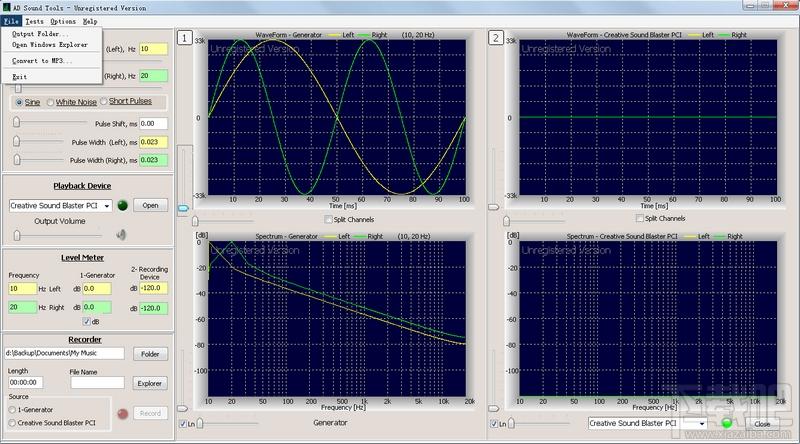This screenshot has height=444, width=800.
Task: Click the output volume speaker icon
Action: coord(121,235)
